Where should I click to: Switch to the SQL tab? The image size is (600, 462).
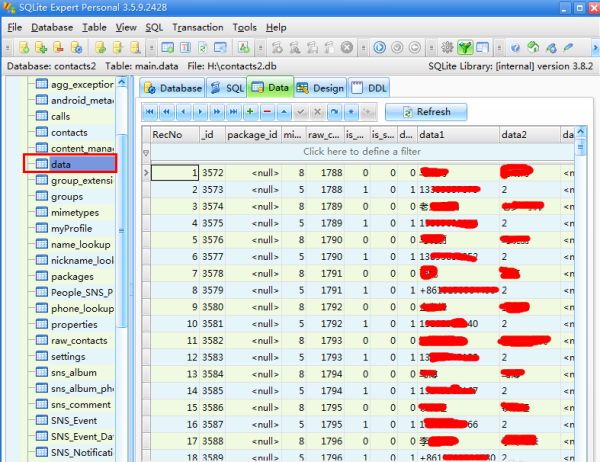coord(227,88)
